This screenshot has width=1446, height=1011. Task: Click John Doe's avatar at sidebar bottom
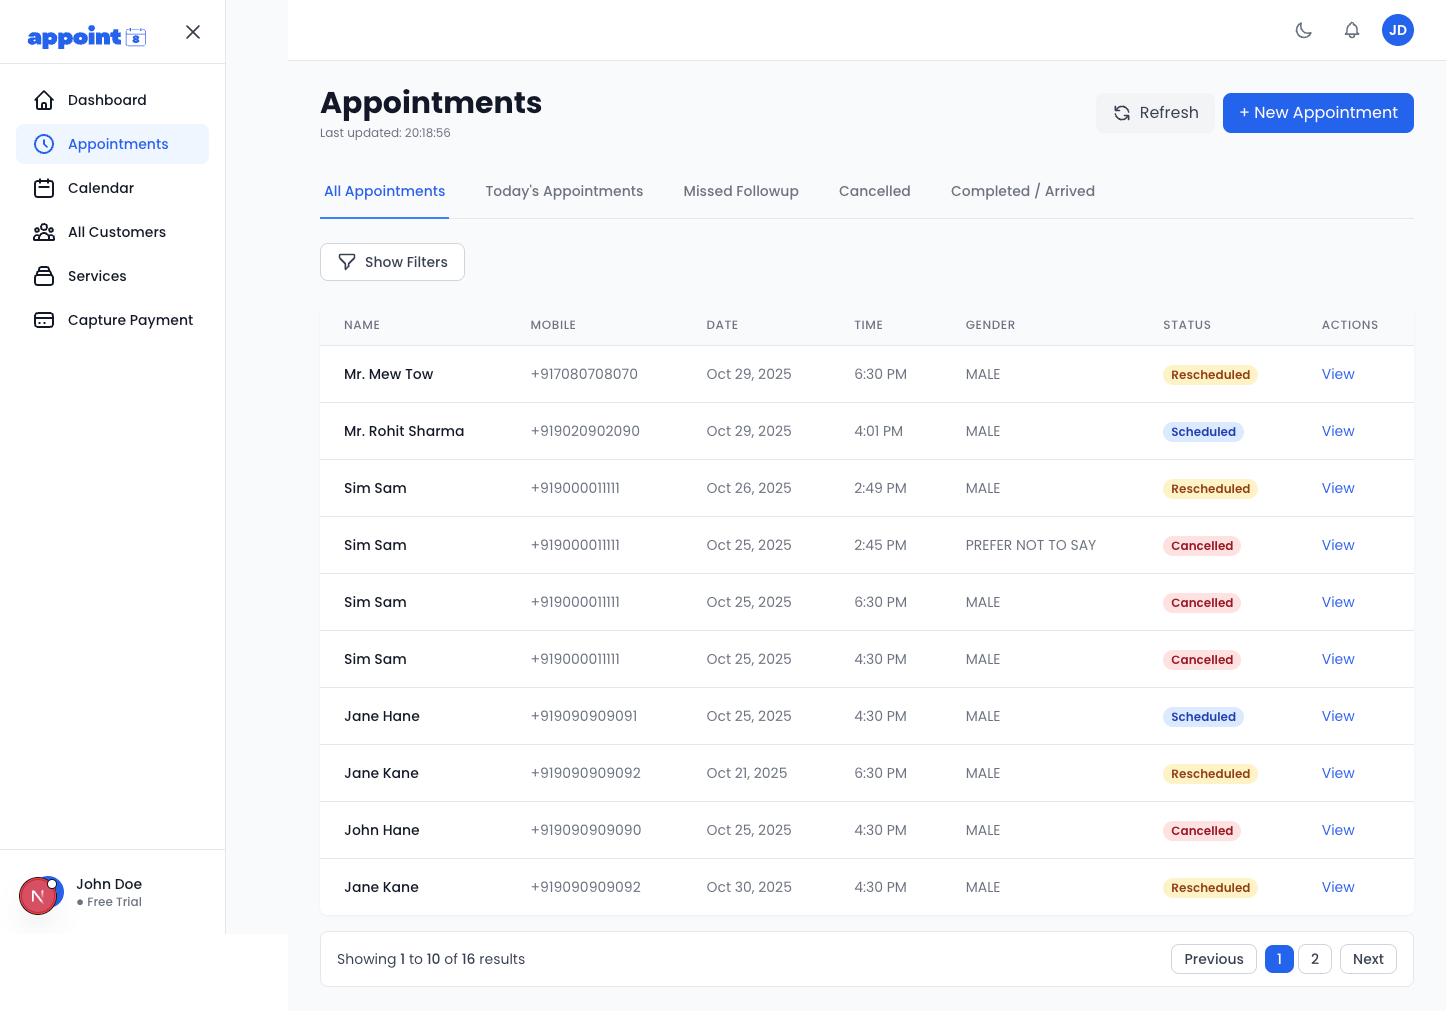[40, 895]
